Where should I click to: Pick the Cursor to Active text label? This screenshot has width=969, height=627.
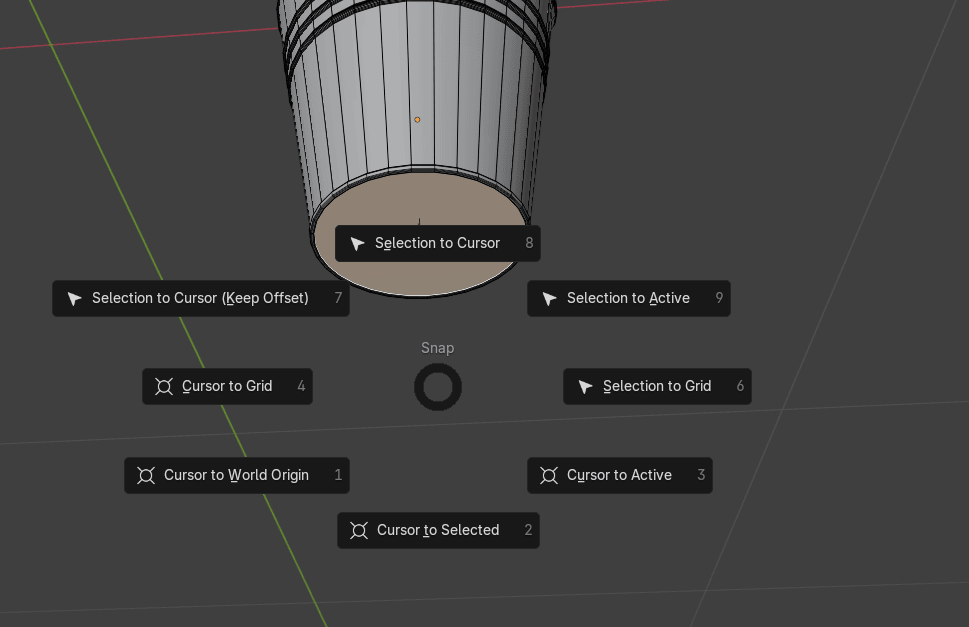point(619,475)
